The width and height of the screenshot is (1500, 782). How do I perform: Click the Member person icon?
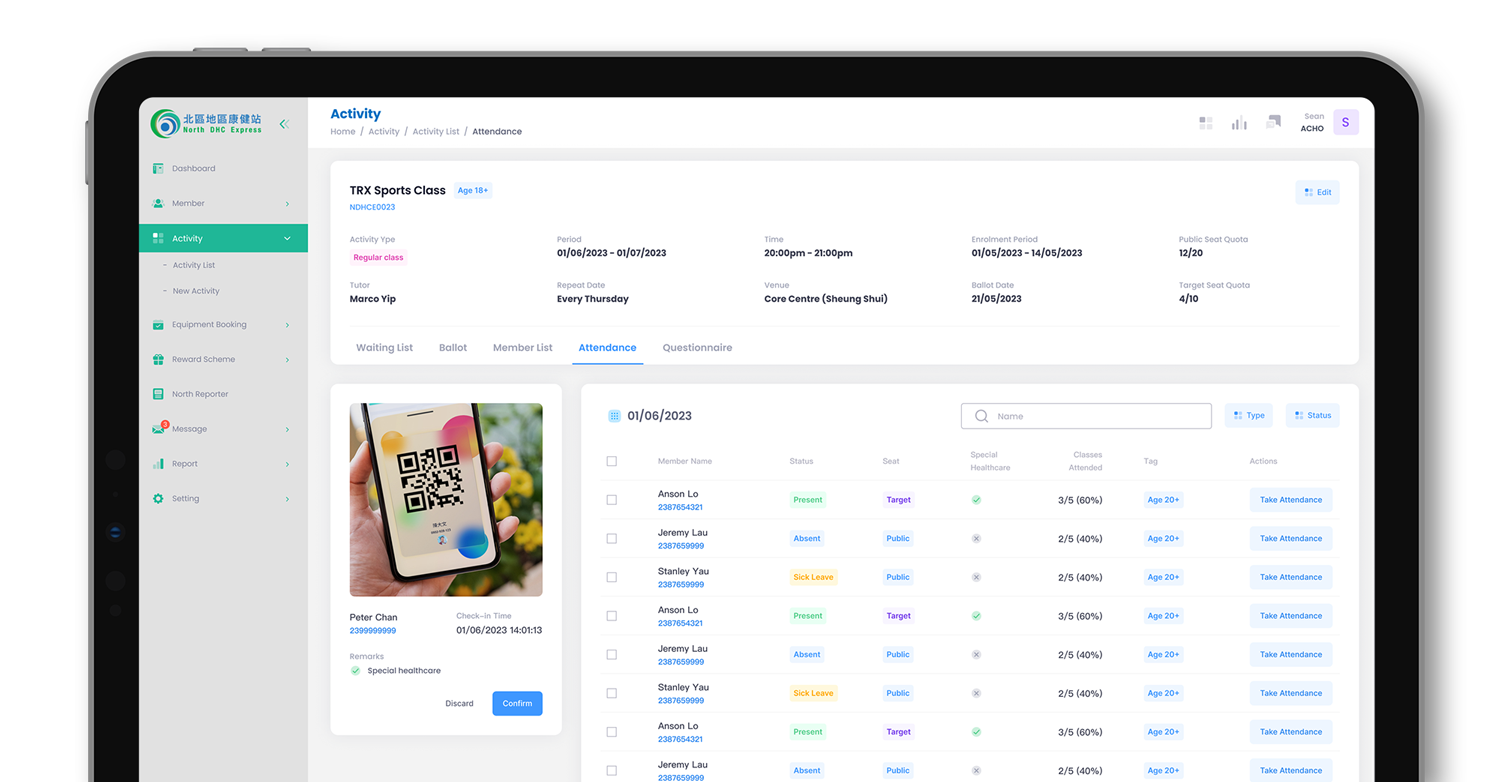[x=158, y=203]
